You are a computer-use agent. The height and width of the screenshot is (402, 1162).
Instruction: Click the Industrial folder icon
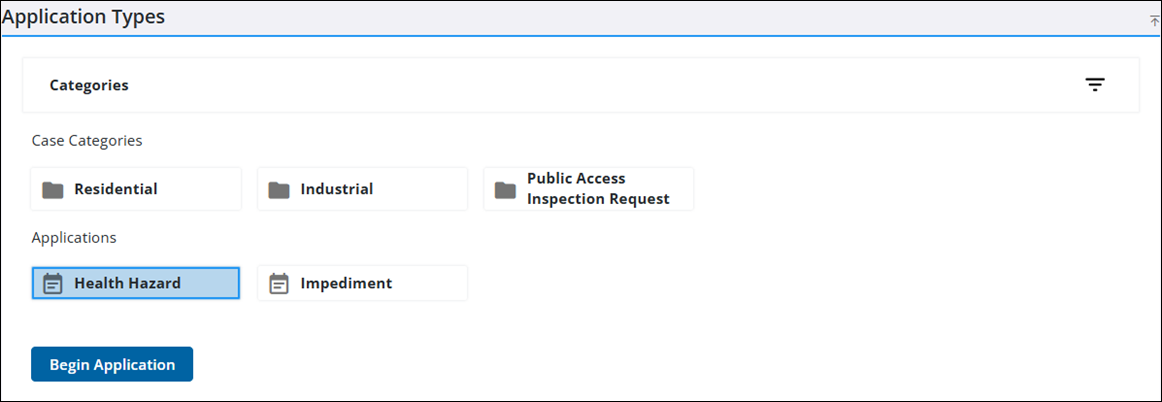pyautogui.click(x=279, y=189)
